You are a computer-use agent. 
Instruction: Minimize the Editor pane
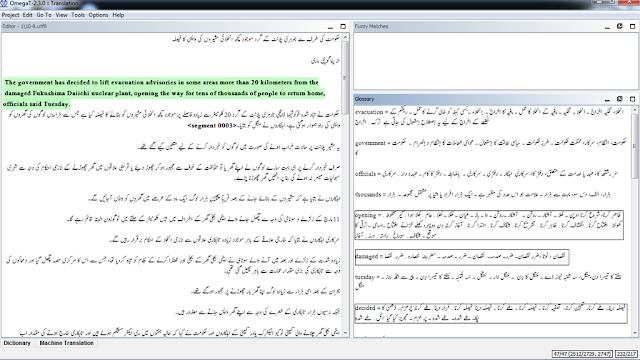click(330, 27)
